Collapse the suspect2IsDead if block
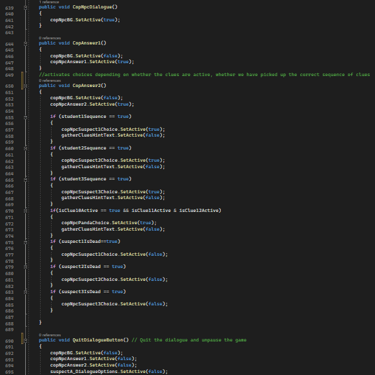 point(25,267)
